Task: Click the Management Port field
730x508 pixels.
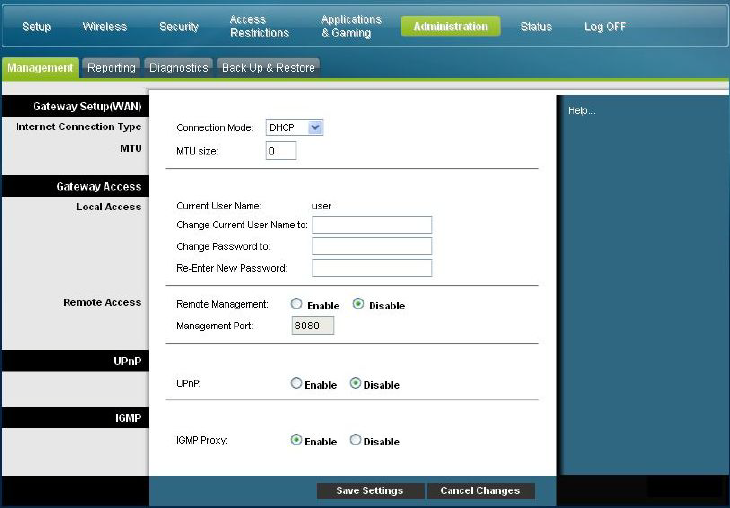Action: 313,325
